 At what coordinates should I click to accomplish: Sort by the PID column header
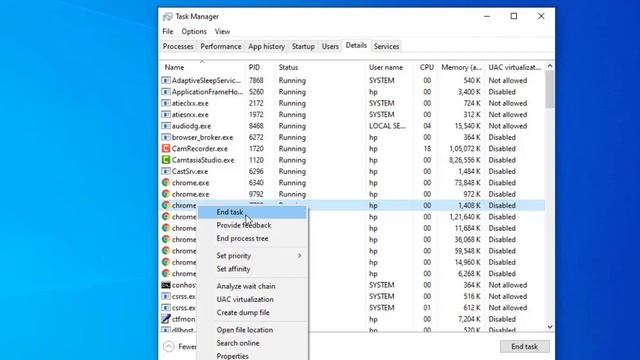(260, 67)
